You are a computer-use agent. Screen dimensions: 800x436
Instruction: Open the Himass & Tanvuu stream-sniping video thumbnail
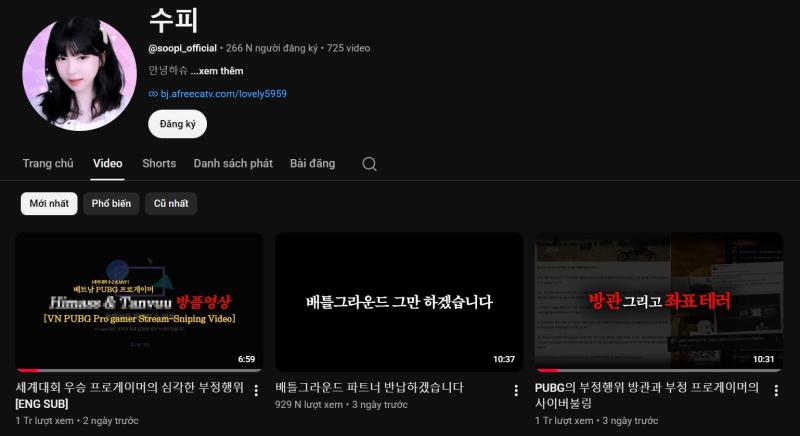139,302
